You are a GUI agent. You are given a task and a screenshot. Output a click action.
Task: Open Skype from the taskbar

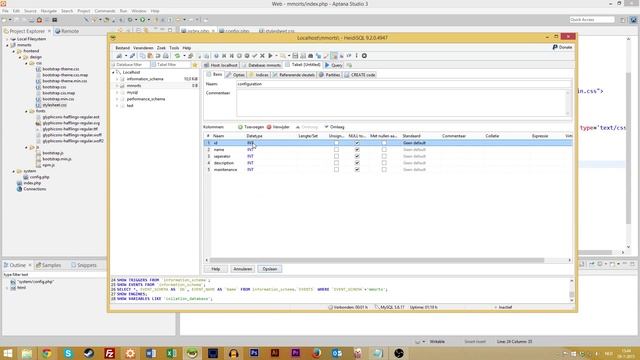coord(68,353)
